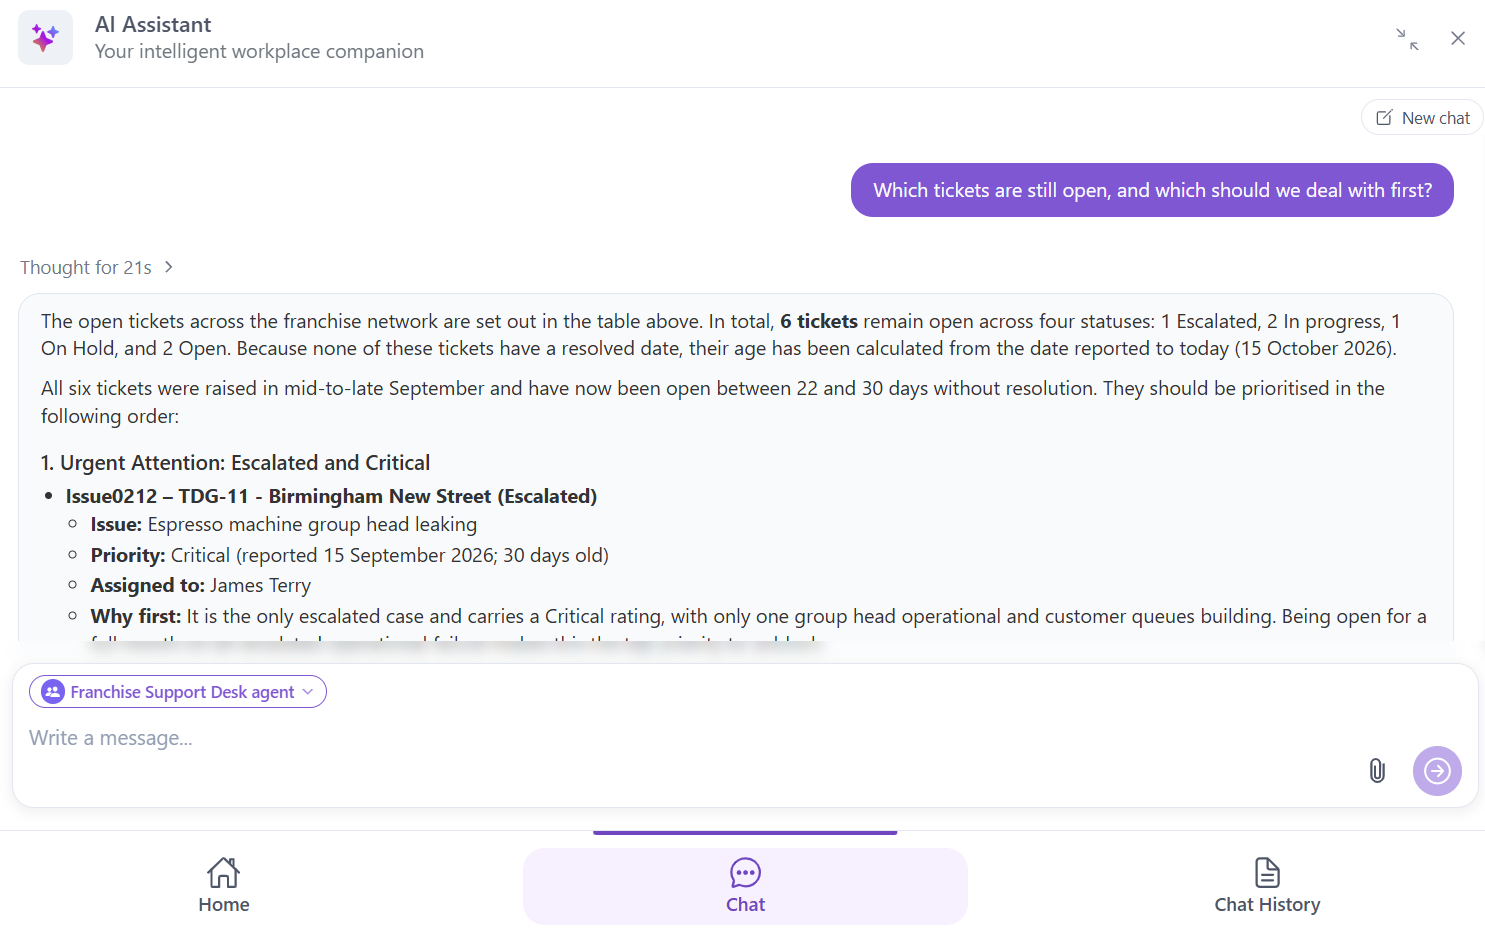Click the New chat pencil icon
The width and height of the screenshot is (1485, 929).
(1384, 118)
